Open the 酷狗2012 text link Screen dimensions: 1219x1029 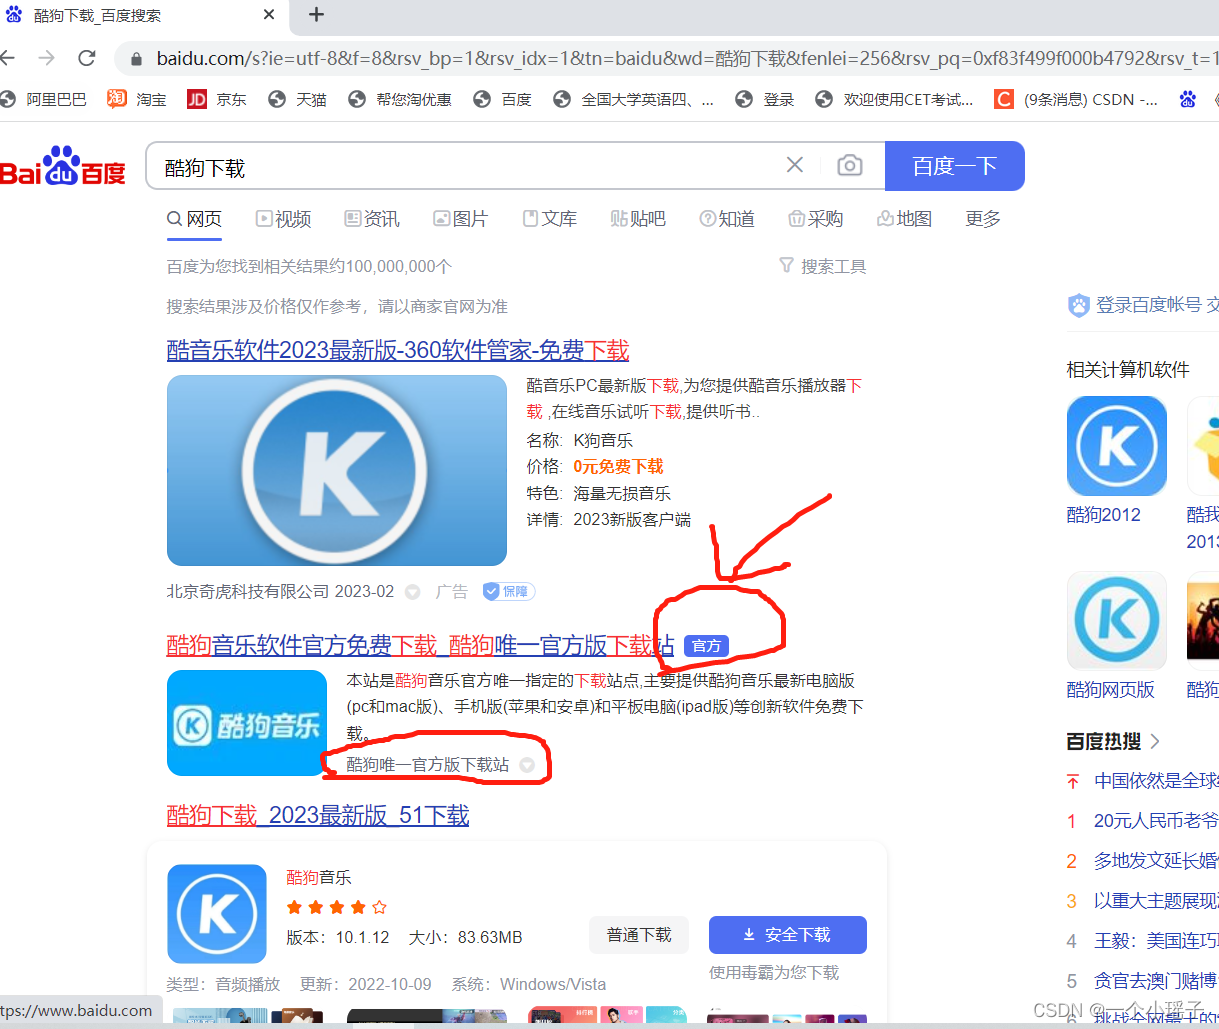[x=1104, y=515]
